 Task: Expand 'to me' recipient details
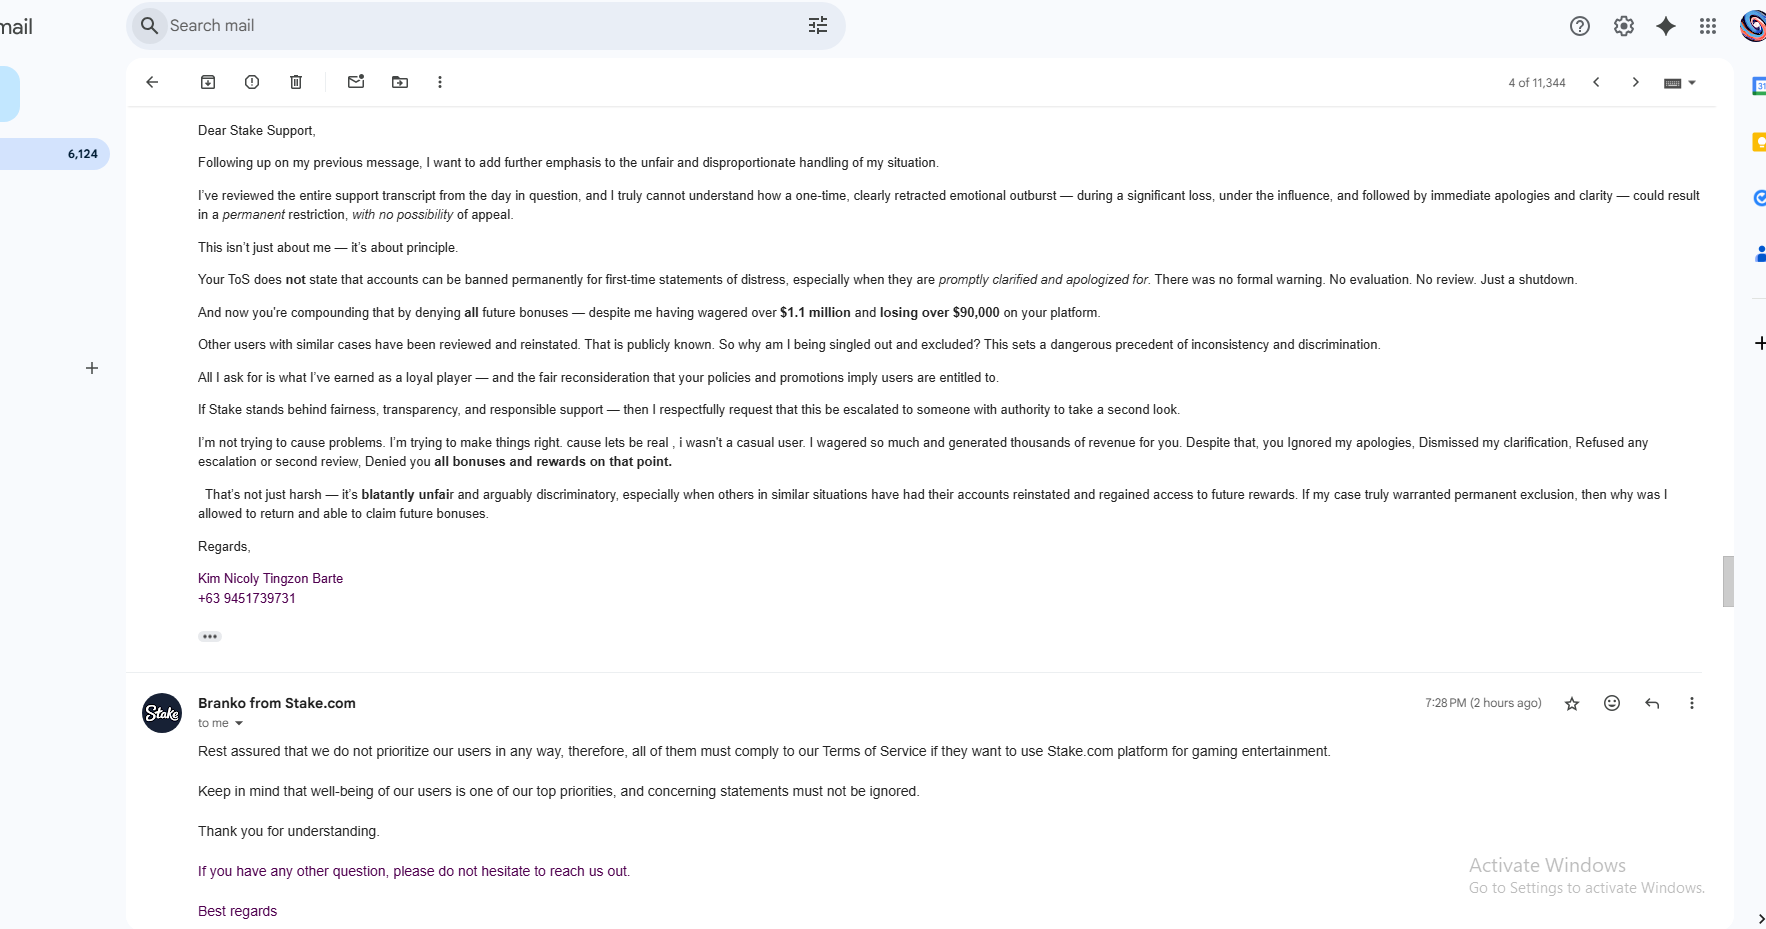(238, 723)
